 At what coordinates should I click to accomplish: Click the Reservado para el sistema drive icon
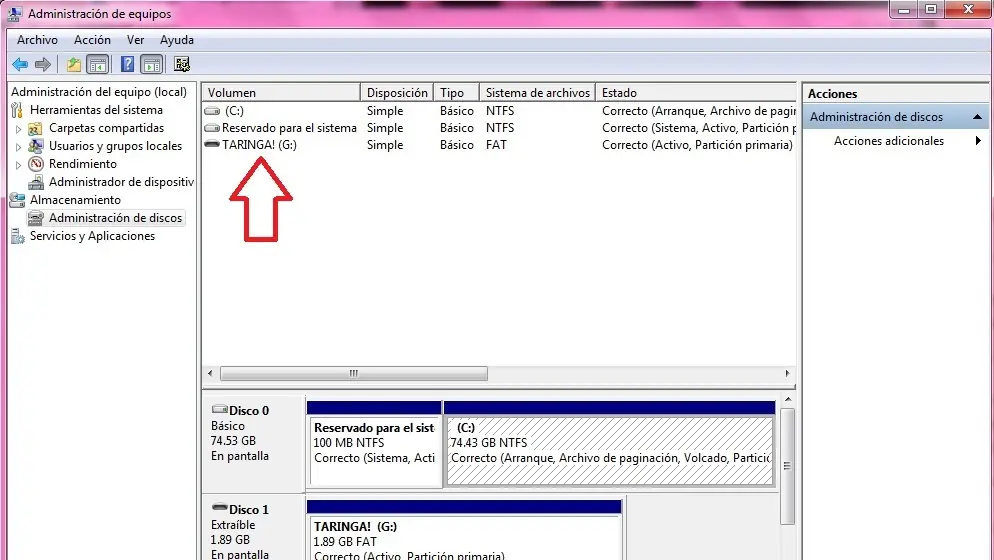pos(212,128)
